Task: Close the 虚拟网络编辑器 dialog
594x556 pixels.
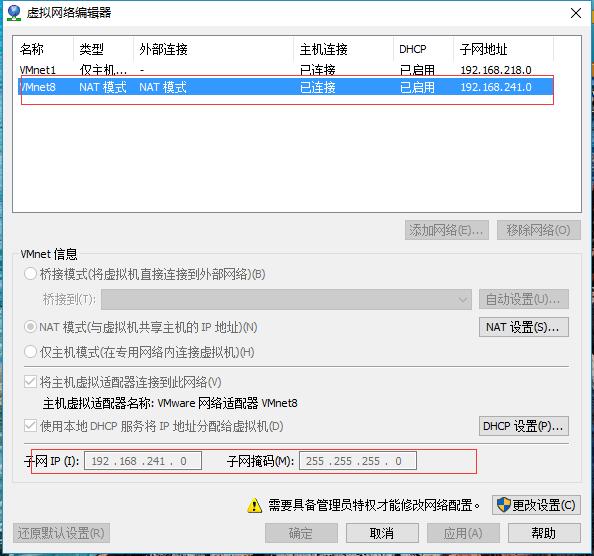Action: coord(576,13)
